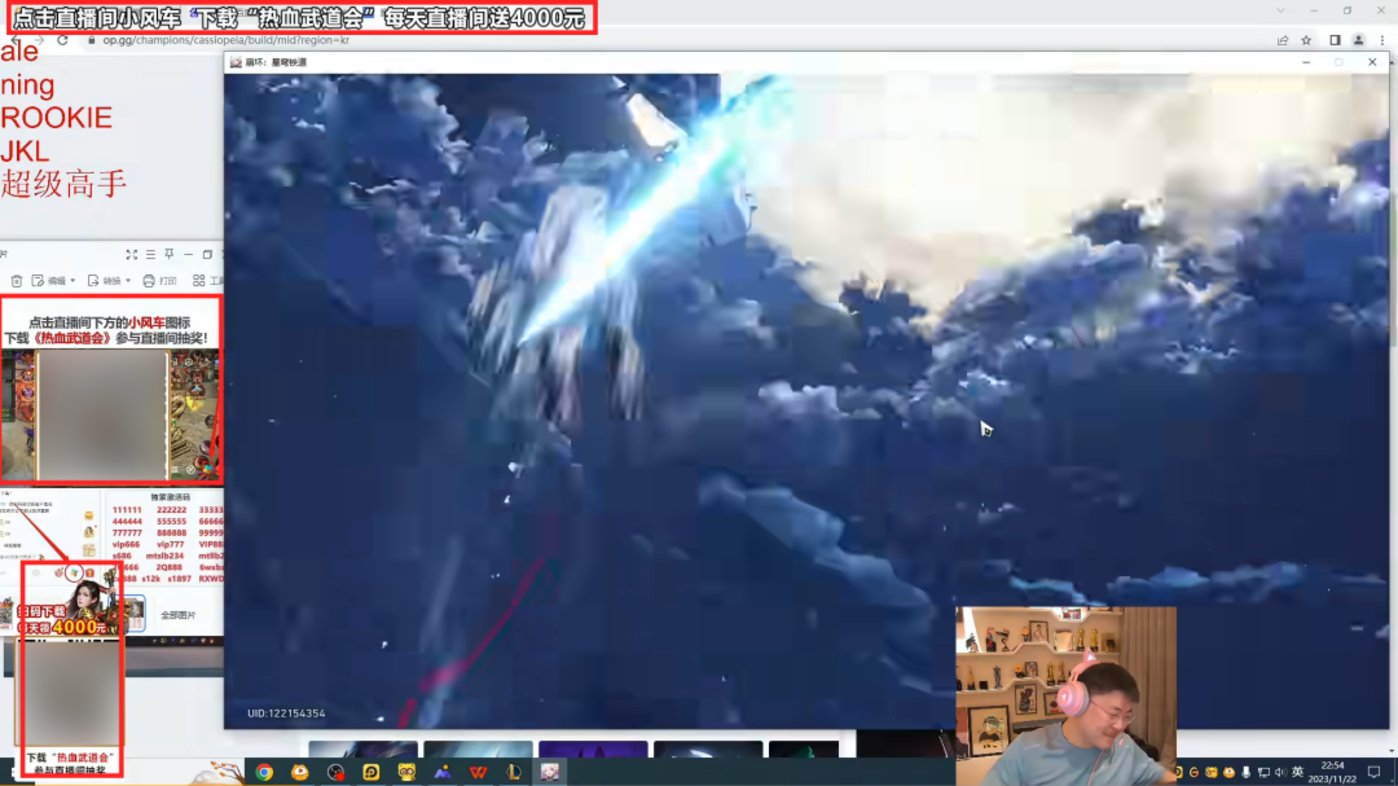Open the tools grid icon in image viewer

199,281
